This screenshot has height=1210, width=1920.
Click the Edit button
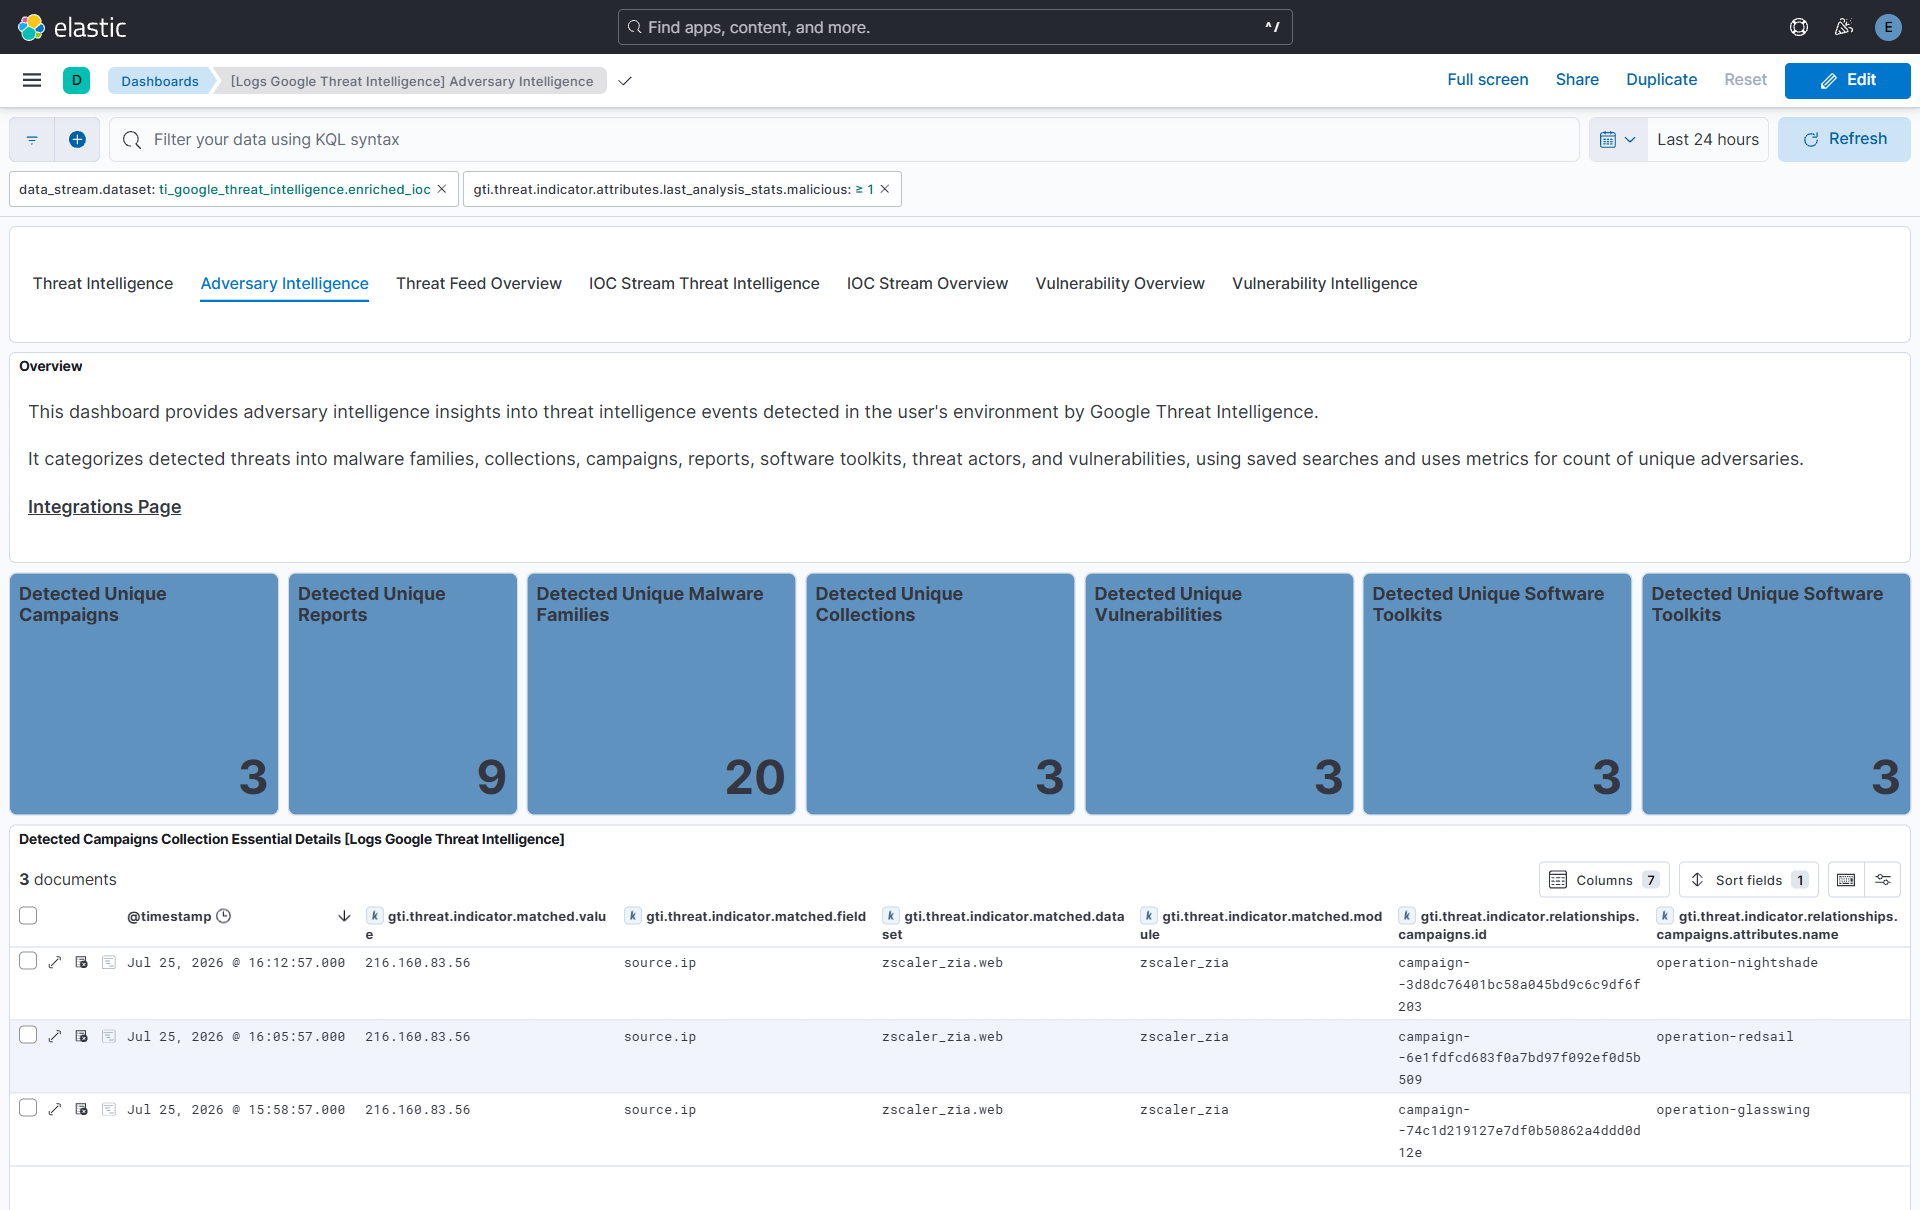tap(1847, 80)
